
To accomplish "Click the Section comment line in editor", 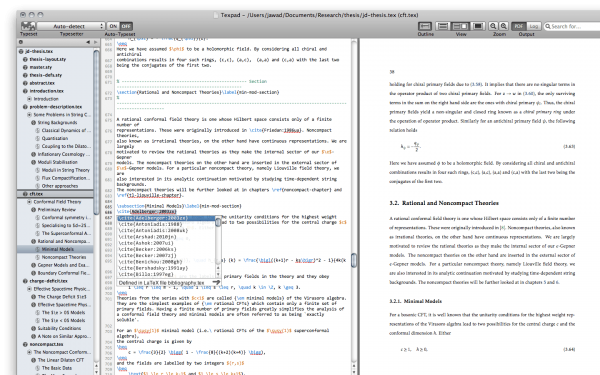I will pos(192,82).
